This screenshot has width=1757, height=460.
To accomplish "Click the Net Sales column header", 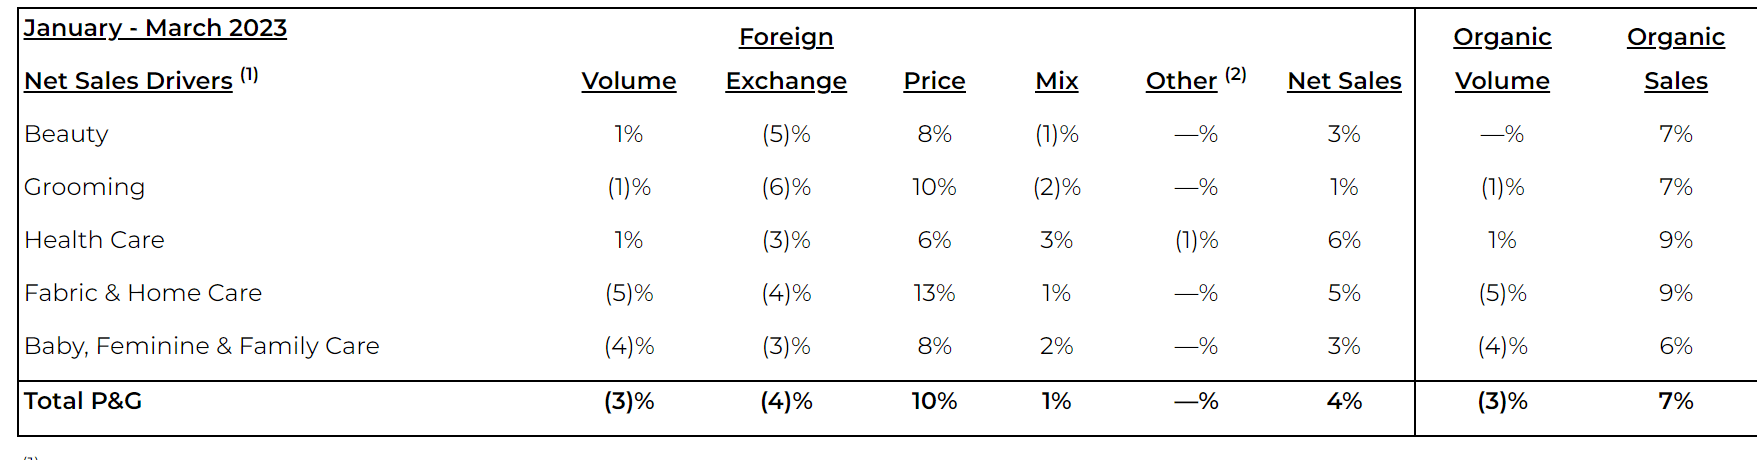I will coord(1344,81).
